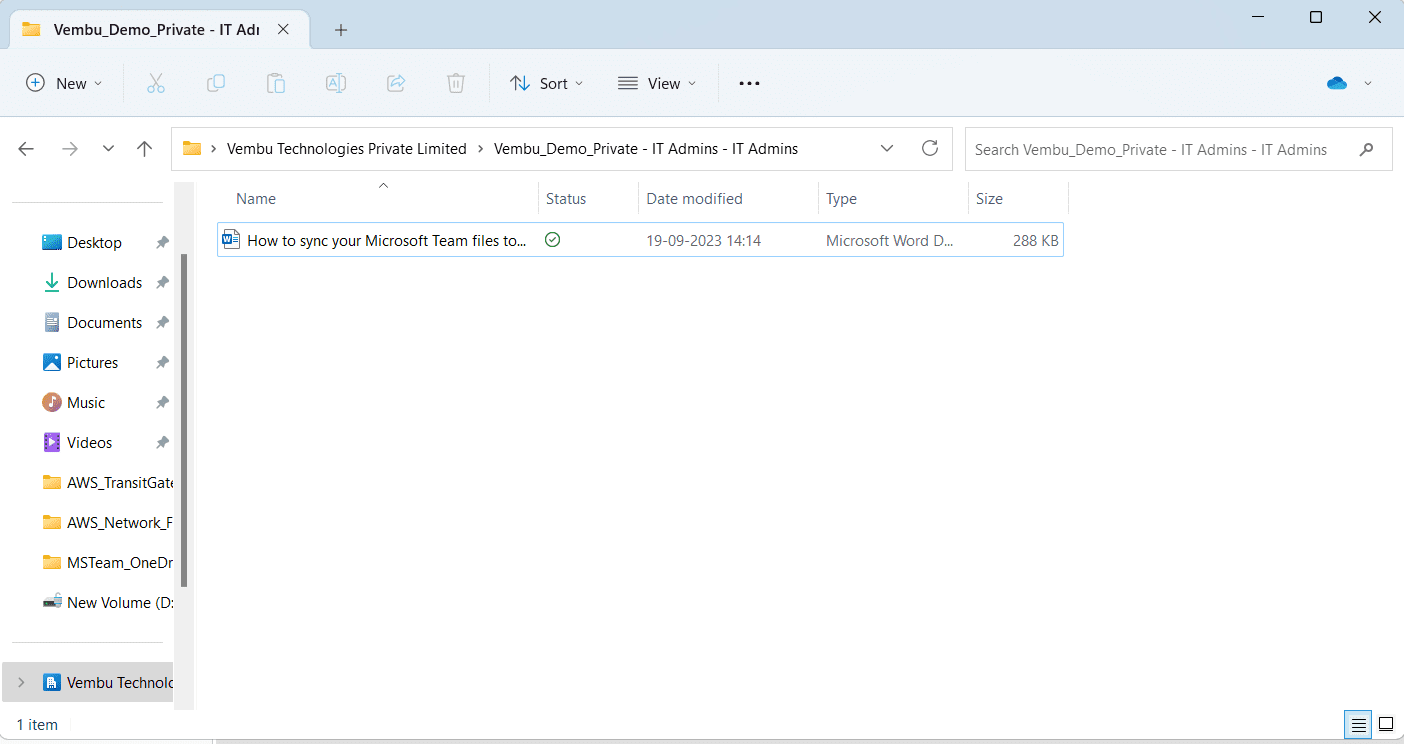Viewport: 1404px width, 744px height.
Task: Open Desktop in navigation pane
Action: [x=94, y=243]
